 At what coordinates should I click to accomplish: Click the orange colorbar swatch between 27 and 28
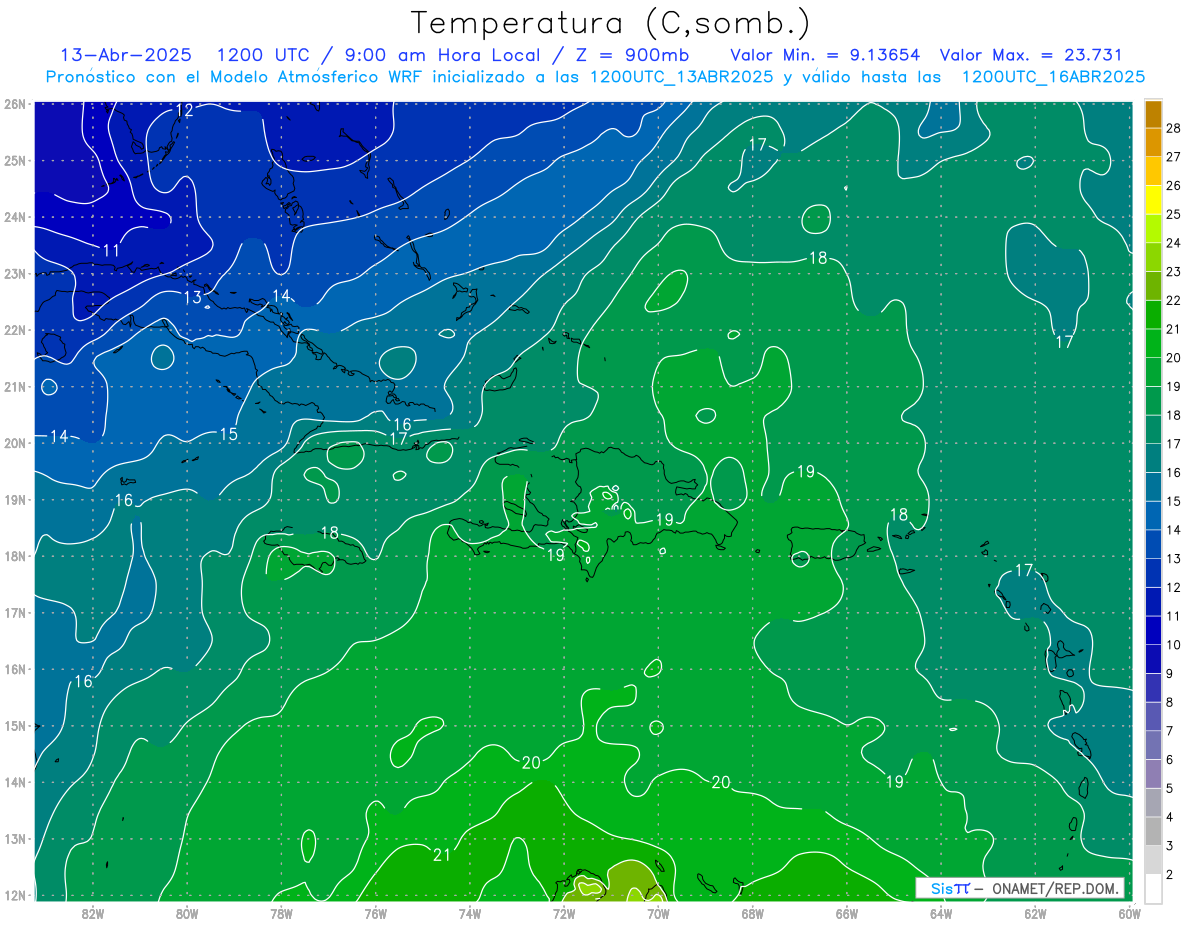[1153, 142]
